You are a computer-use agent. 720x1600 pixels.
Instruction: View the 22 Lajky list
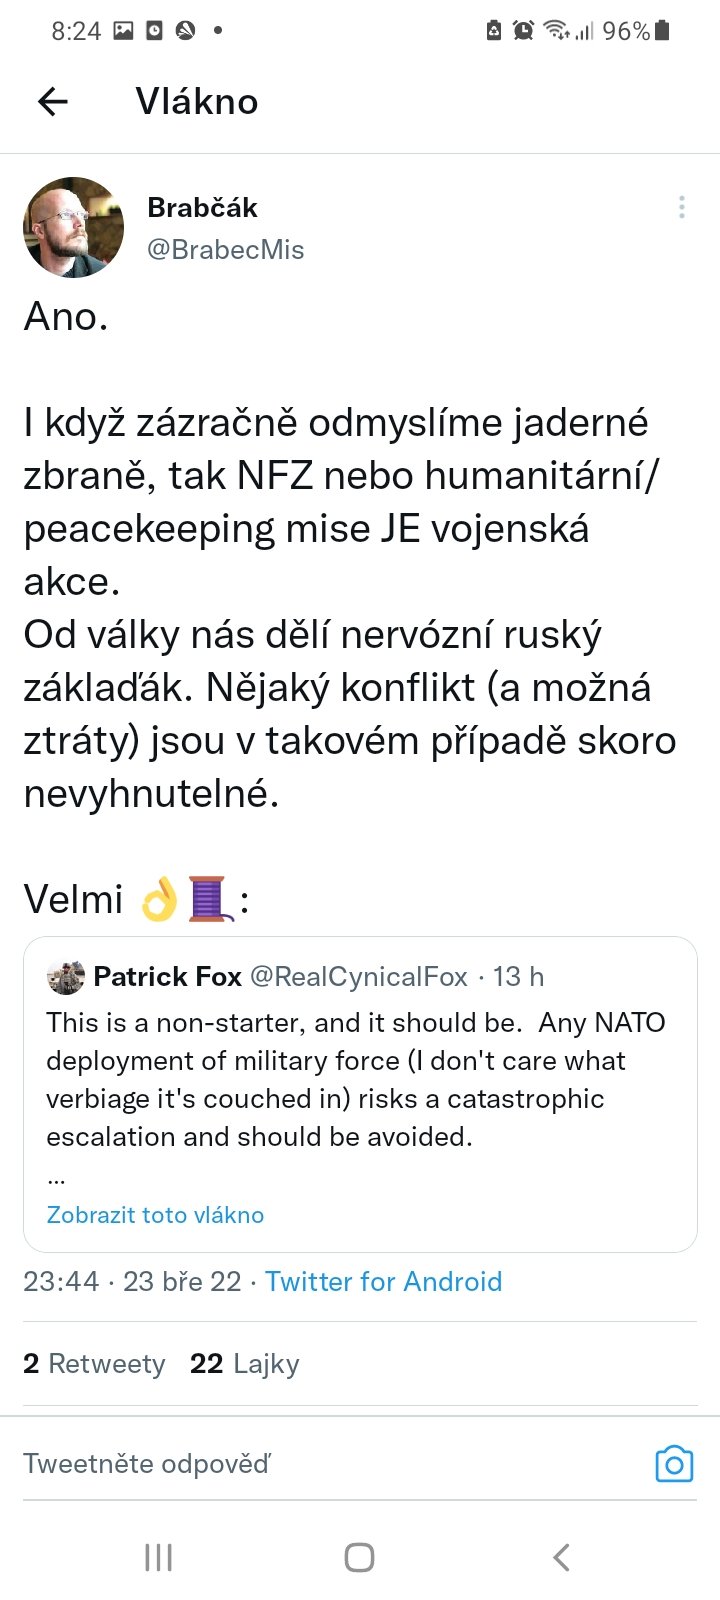tap(245, 1364)
